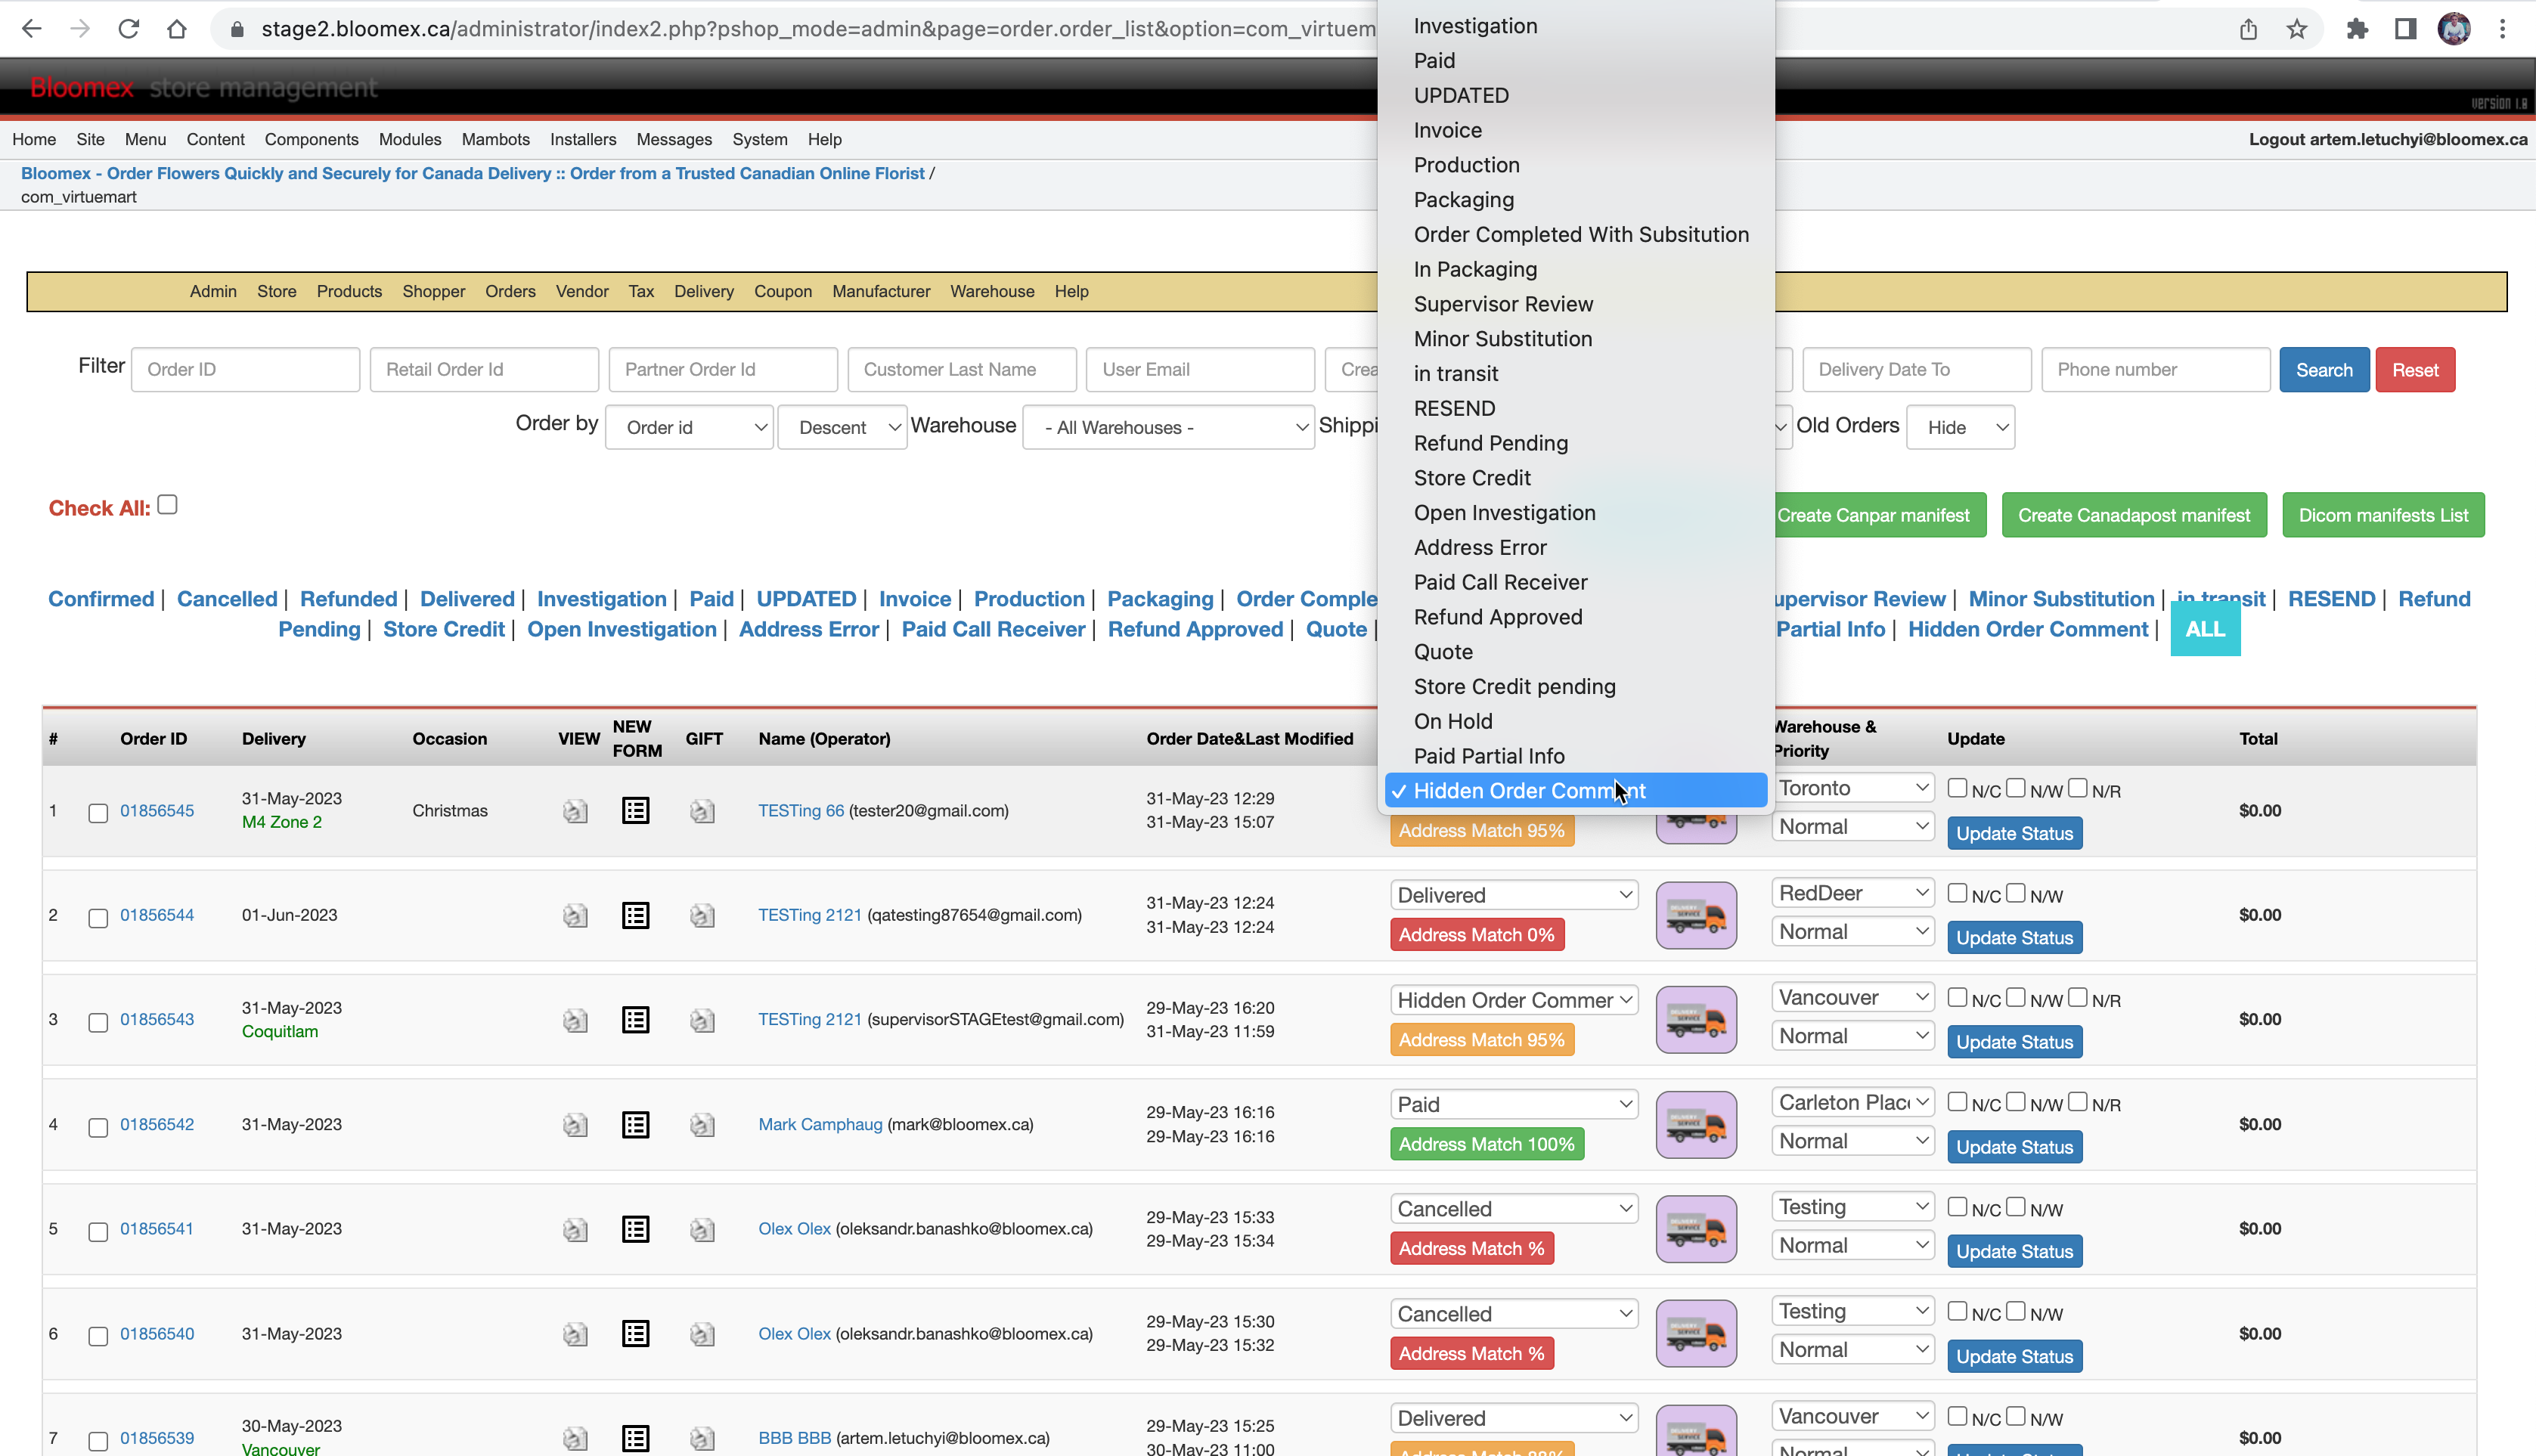This screenshot has height=1456, width=2536.
Task: Click VIEW icon for order 01856544
Action: [575, 915]
